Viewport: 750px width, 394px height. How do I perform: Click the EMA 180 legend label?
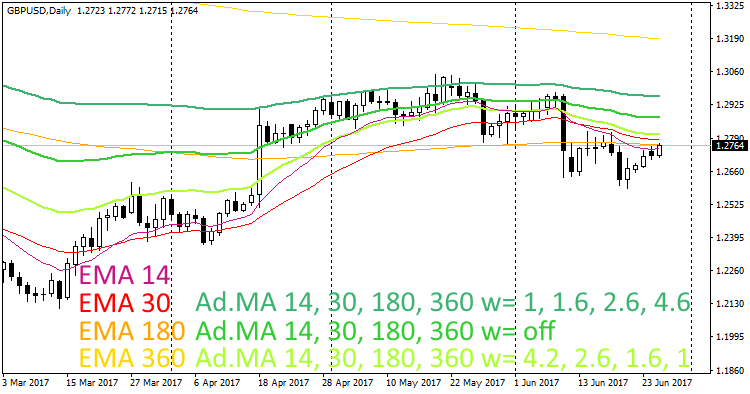click(132, 330)
